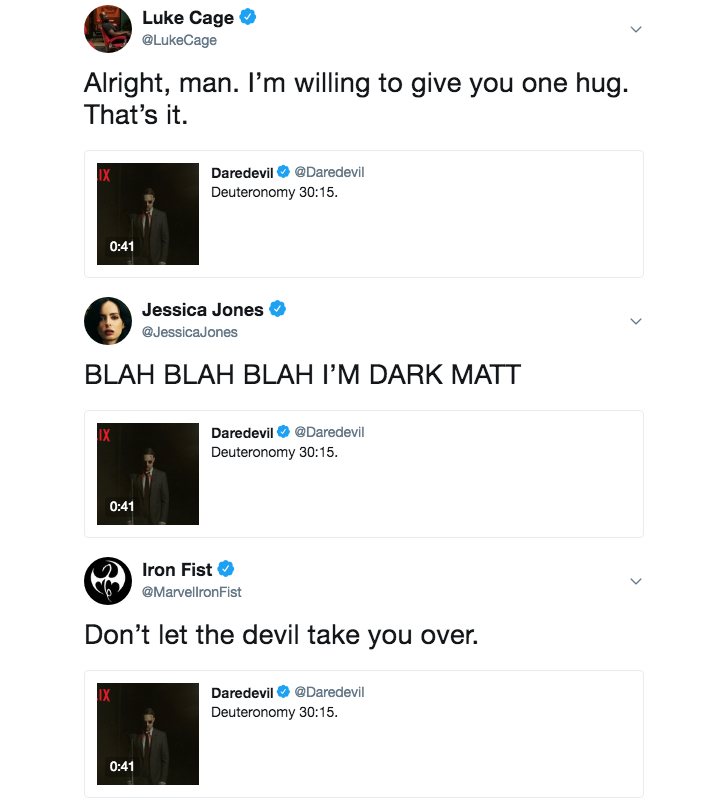The width and height of the screenshot is (728, 800).
Task: Click the Luke Cage display name
Action: (187, 18)
